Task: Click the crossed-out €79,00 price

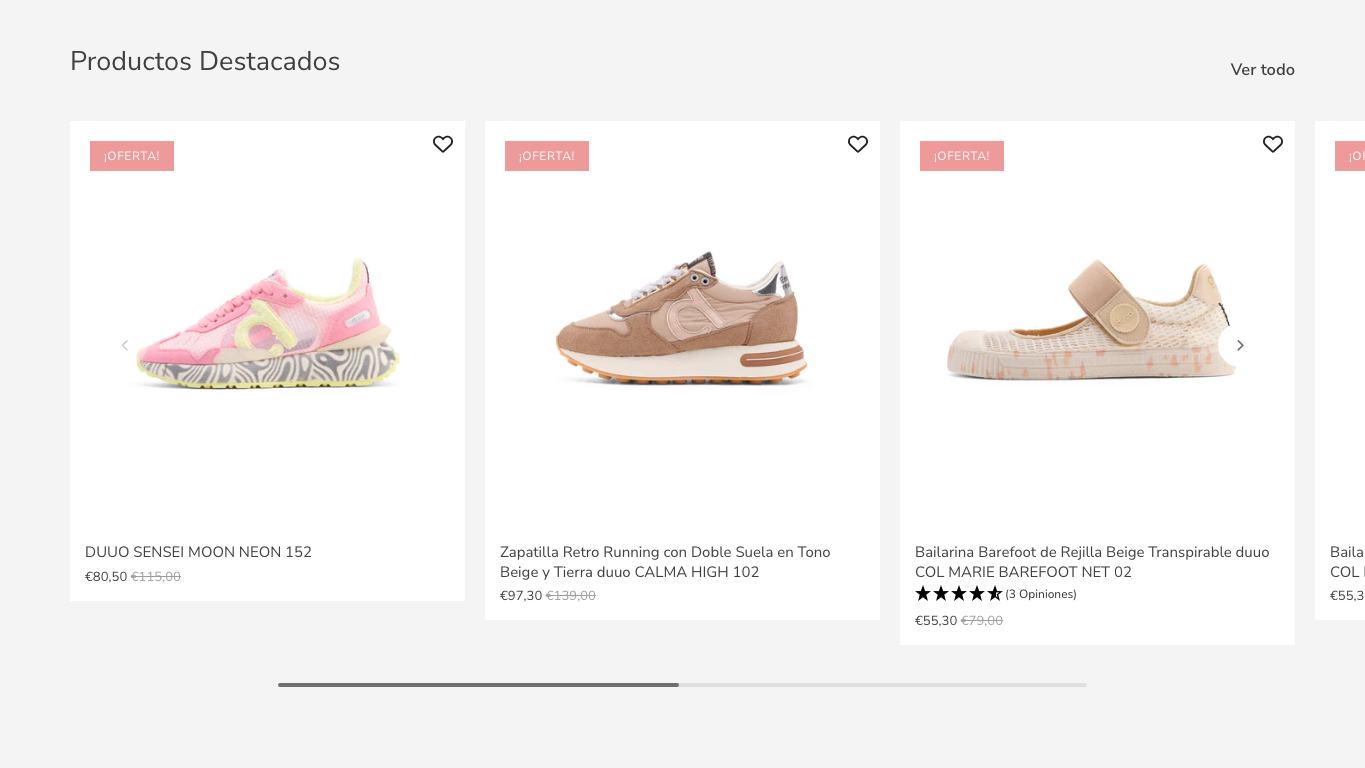Action: [982, 621]
